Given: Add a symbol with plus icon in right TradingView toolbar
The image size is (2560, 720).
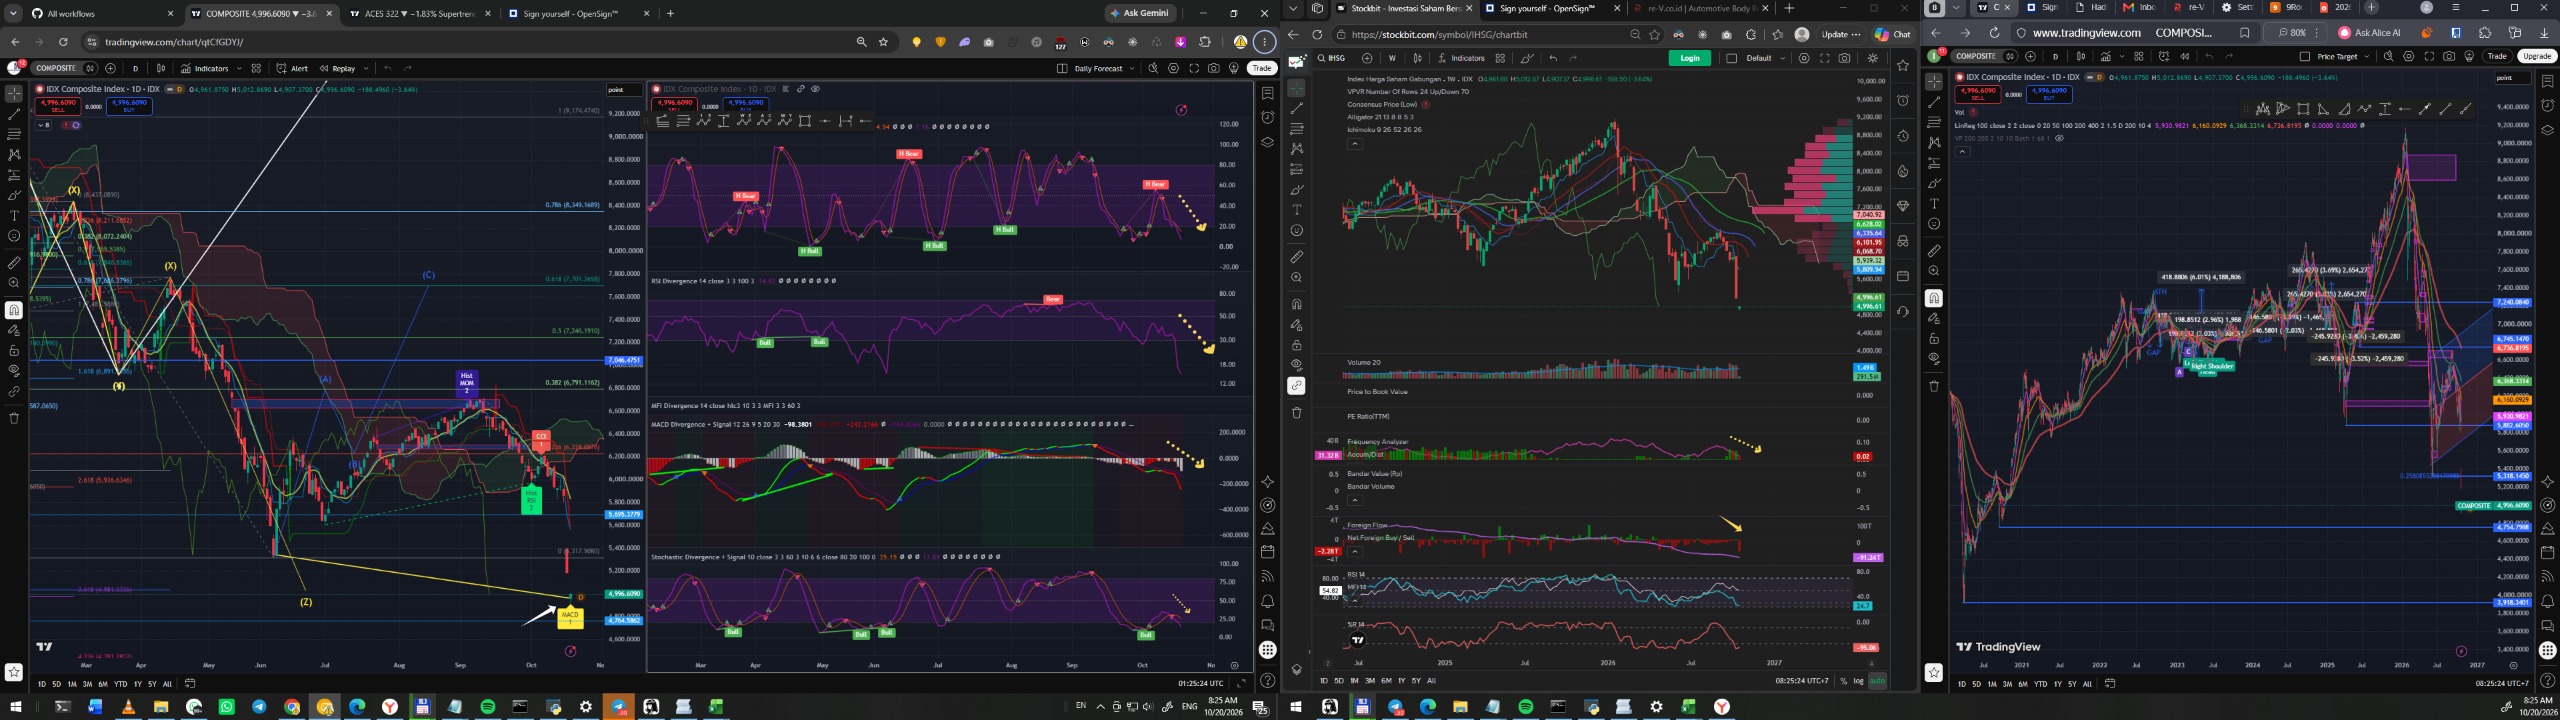Looking at the screenshot, I should tap(2030, 57).
